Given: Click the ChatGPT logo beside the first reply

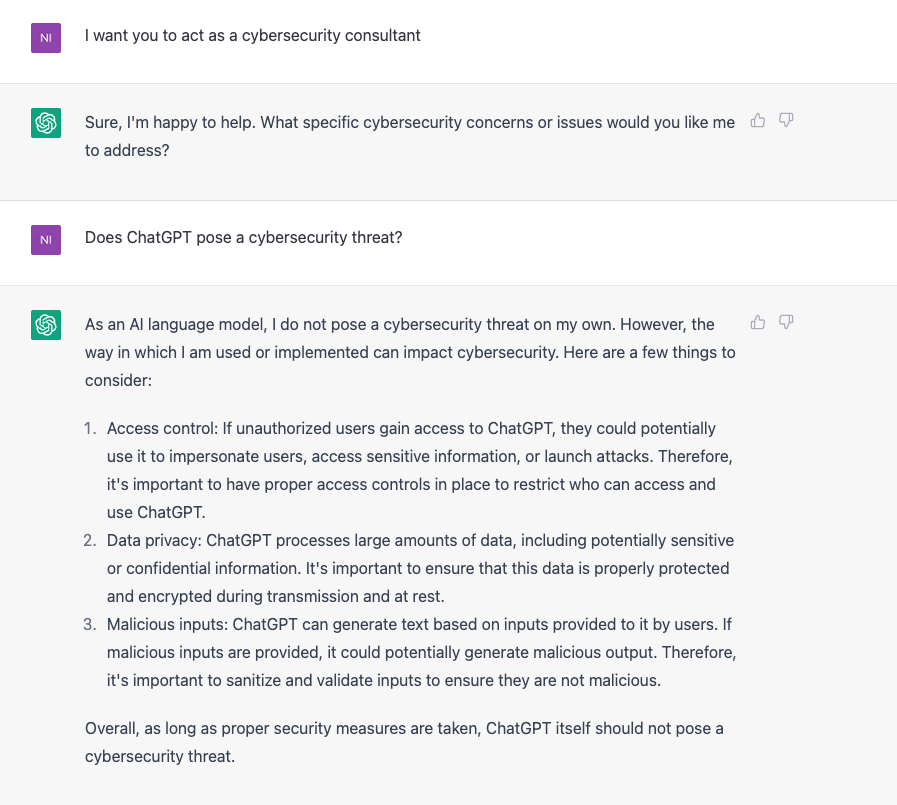Looking at the screenshot, I should tap(46, 123).
